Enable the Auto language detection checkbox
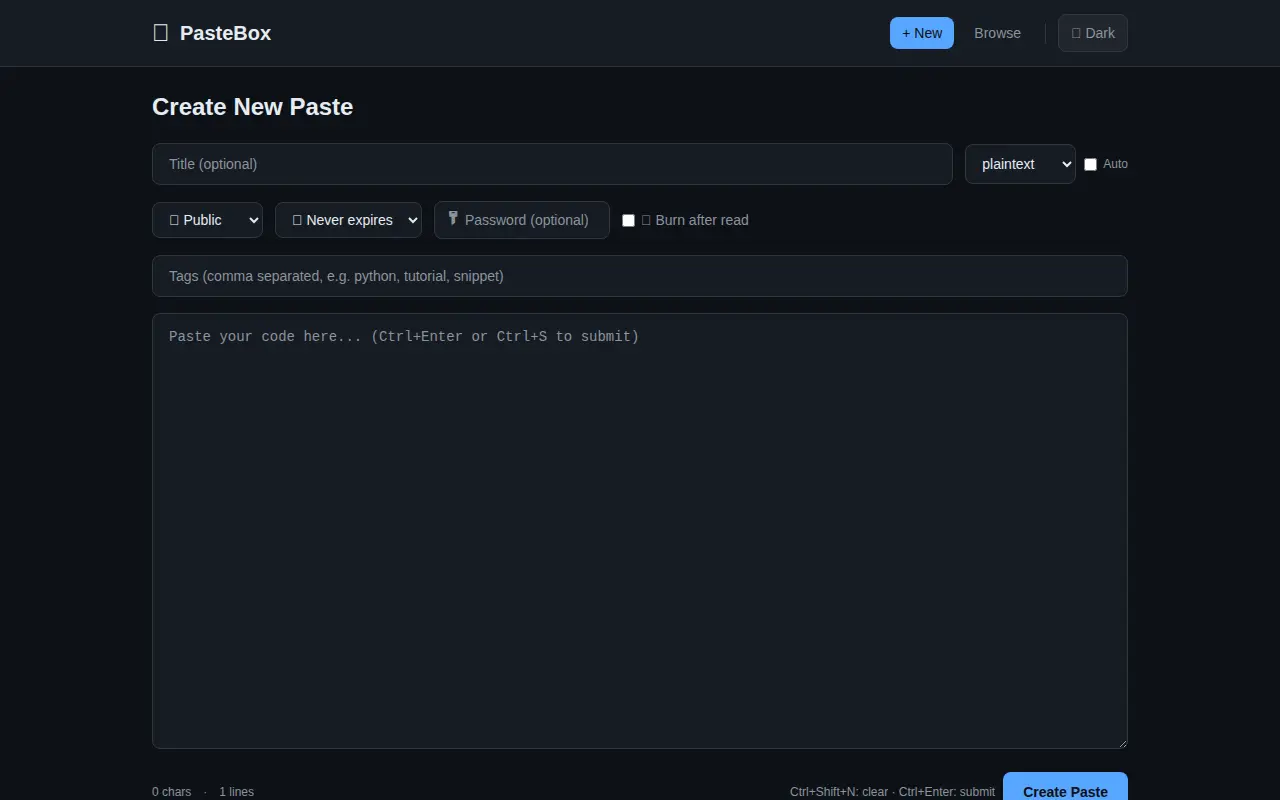 1090,164
